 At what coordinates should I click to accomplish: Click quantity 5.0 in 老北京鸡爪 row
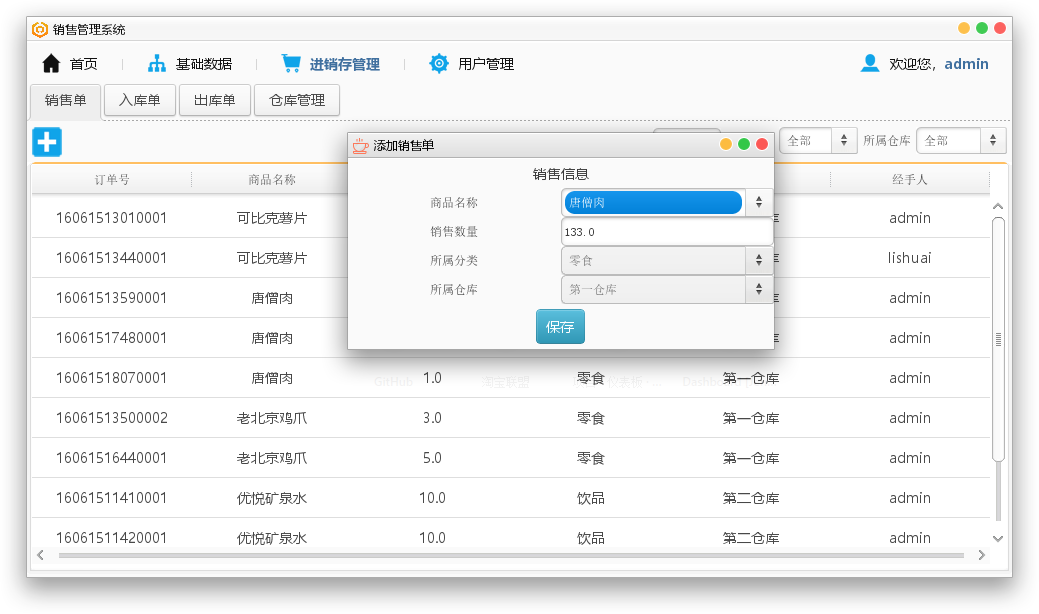(432, 458)
